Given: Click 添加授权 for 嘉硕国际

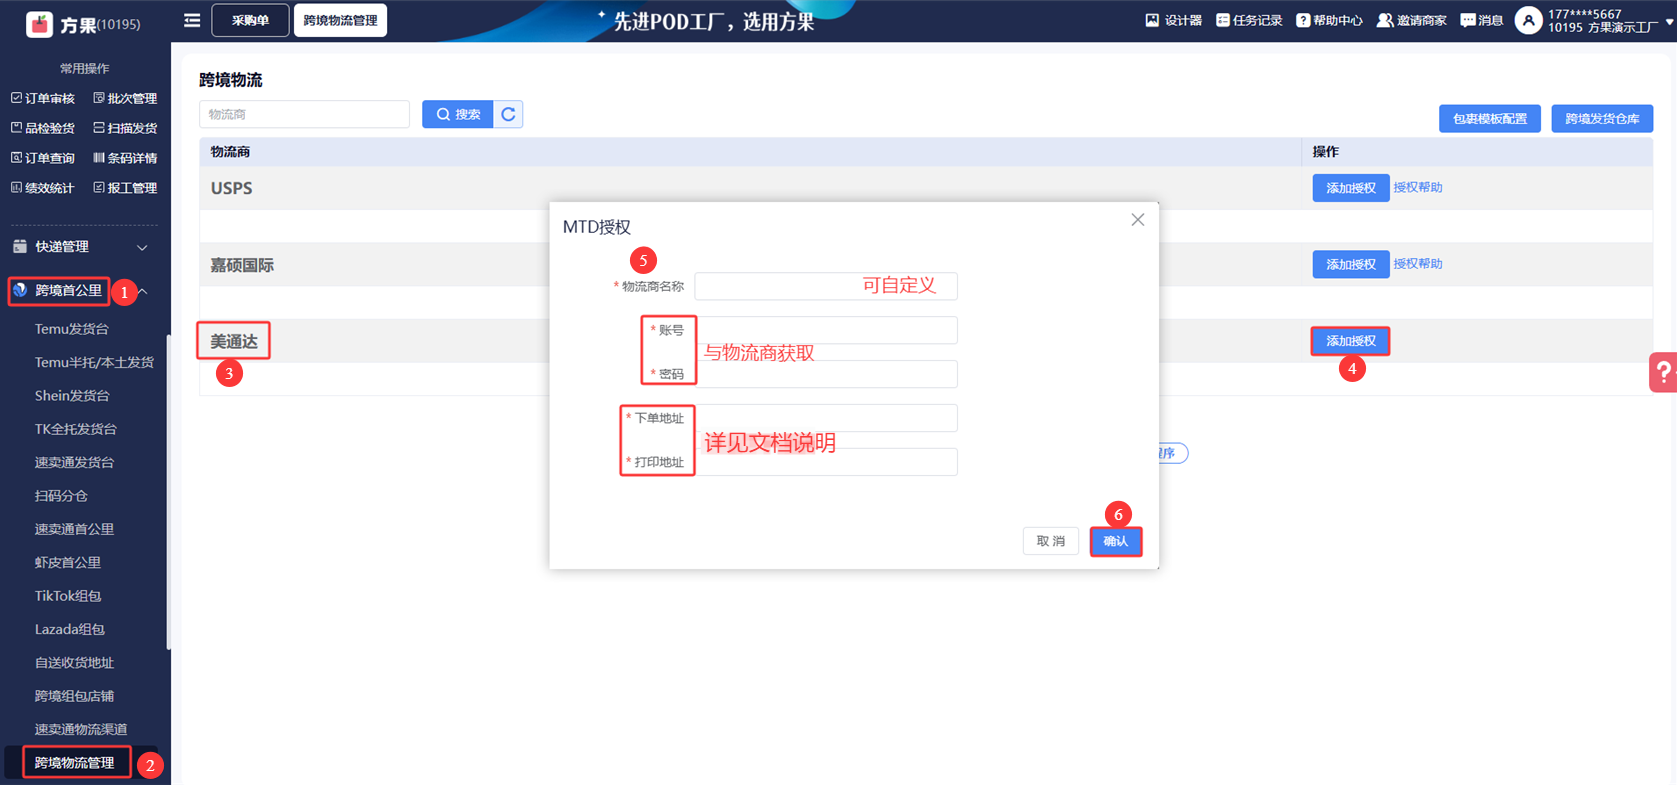Looking at the screenshot, I should pyautogui.click(x=1351, y=264).
